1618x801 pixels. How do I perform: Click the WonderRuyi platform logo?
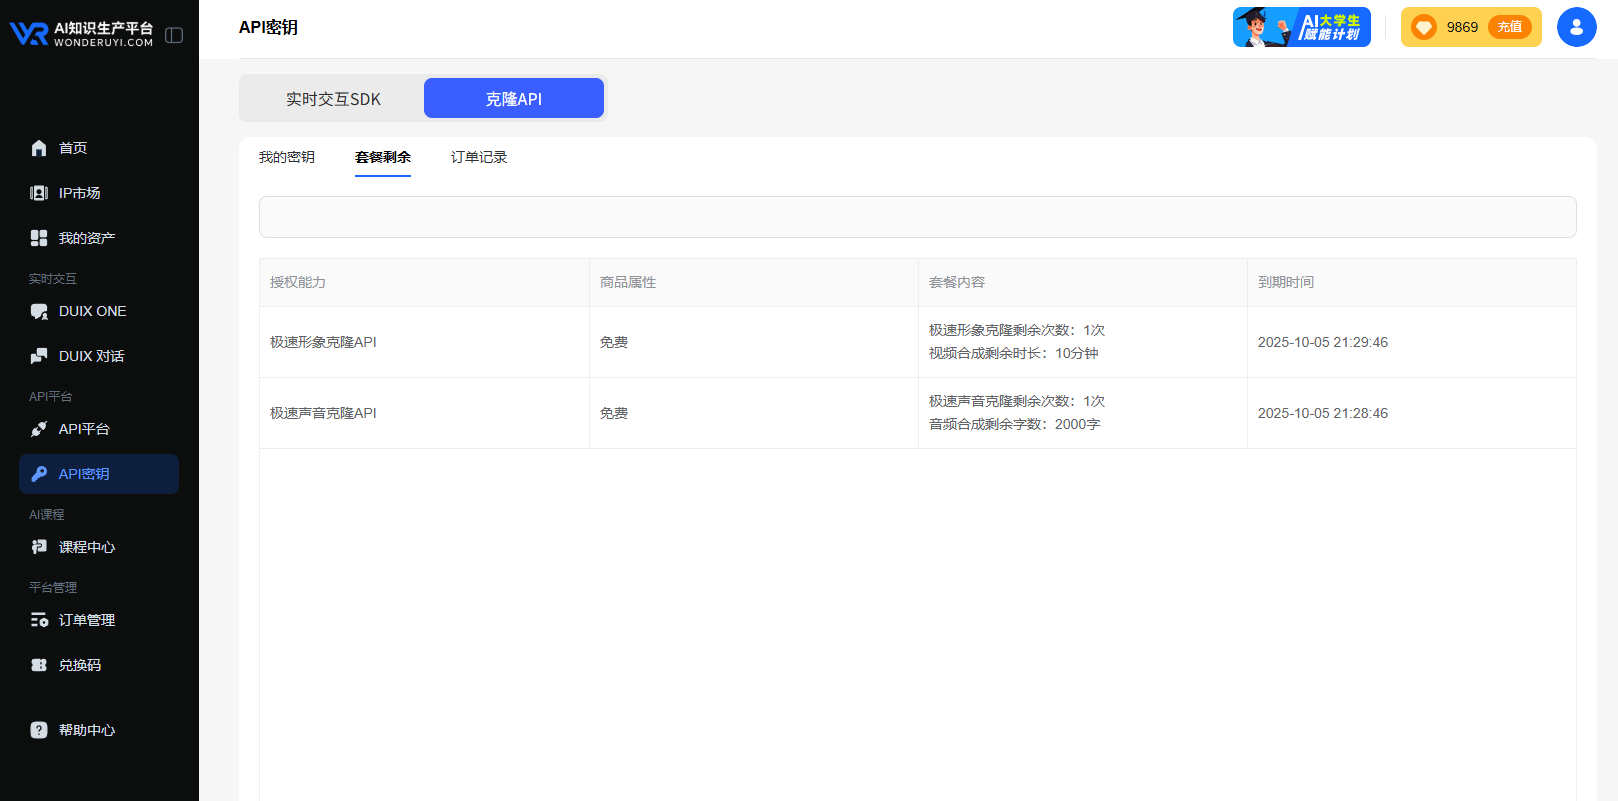tap(82, 34)
